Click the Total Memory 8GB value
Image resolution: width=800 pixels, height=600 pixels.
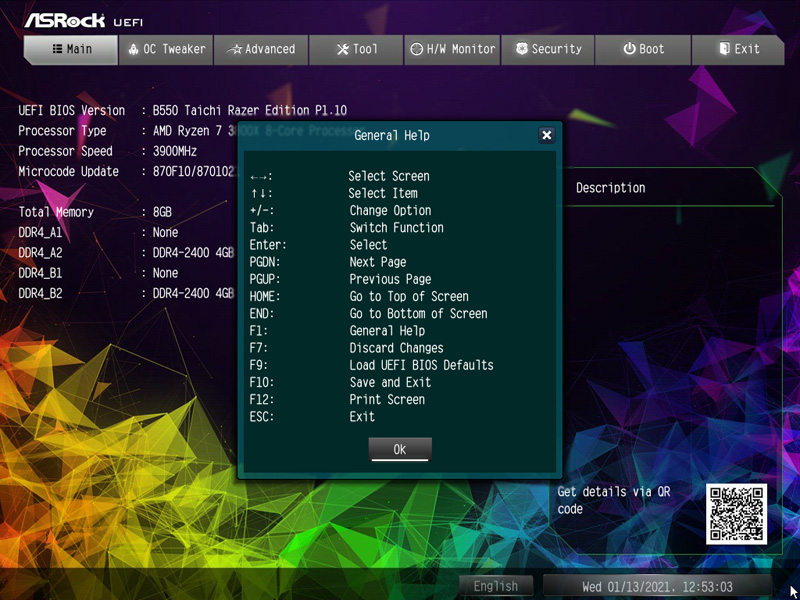tap(162, 212)
